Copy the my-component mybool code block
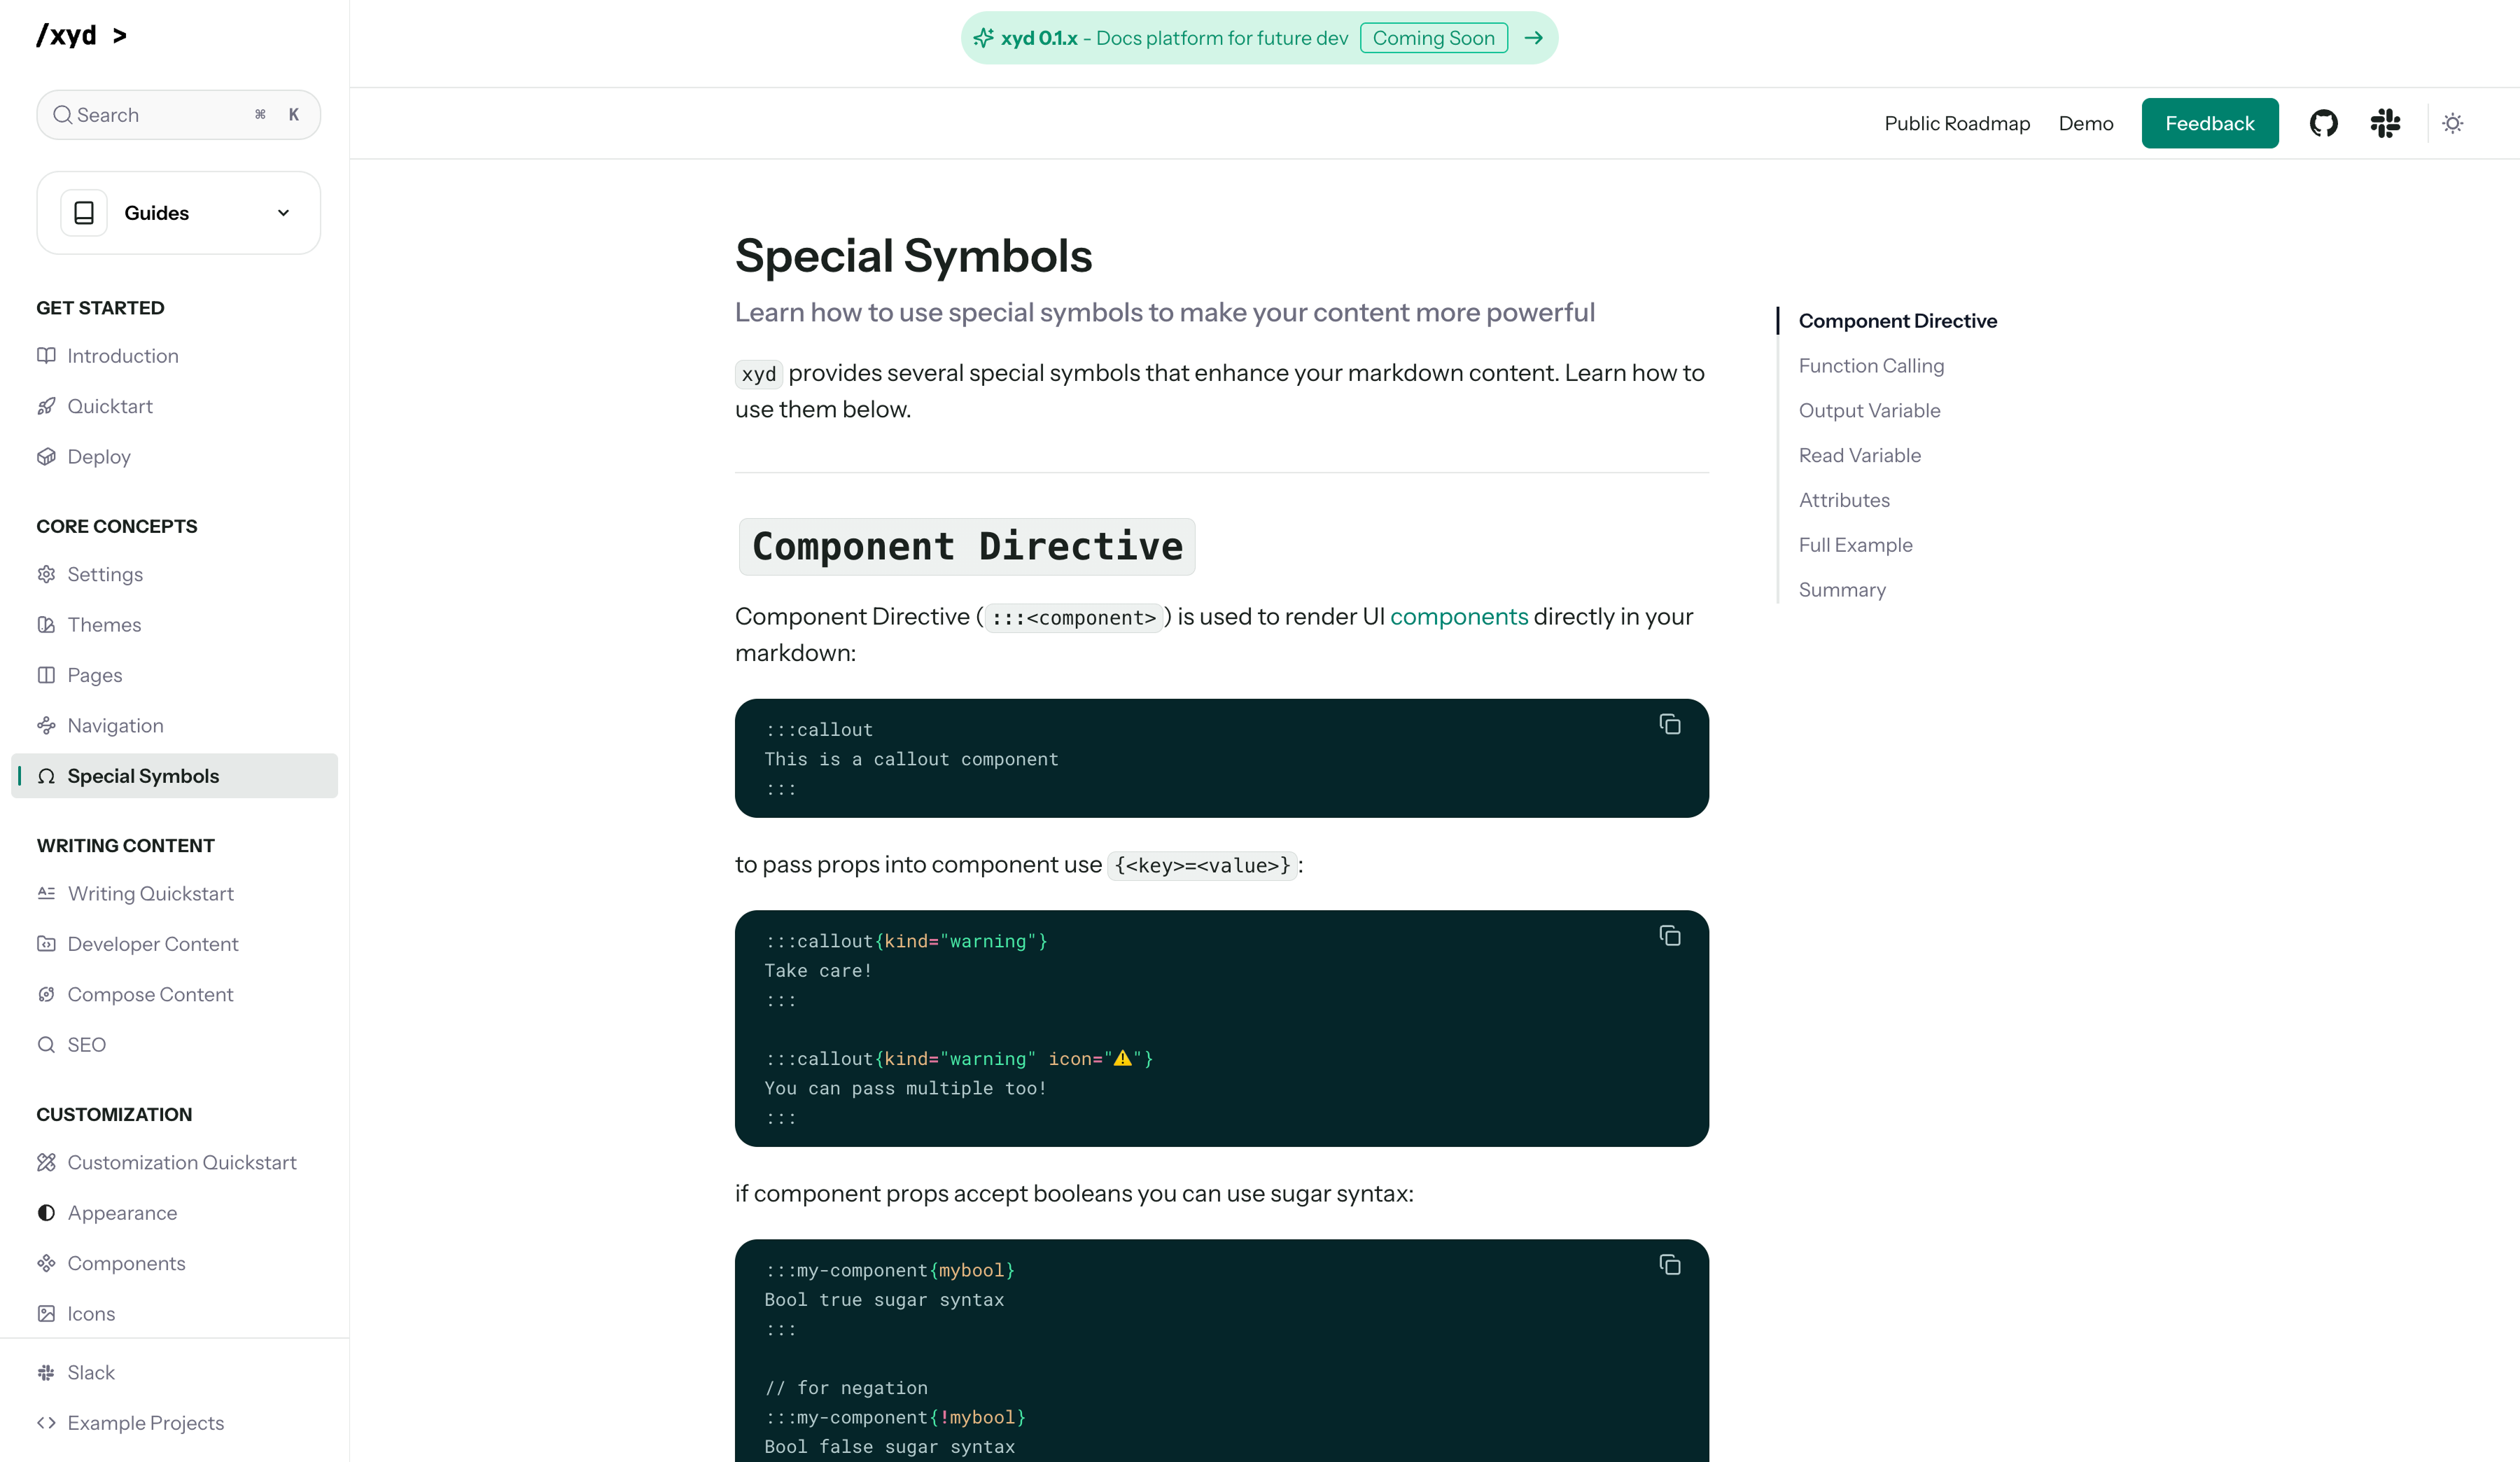 [x=1669, y=1265]
